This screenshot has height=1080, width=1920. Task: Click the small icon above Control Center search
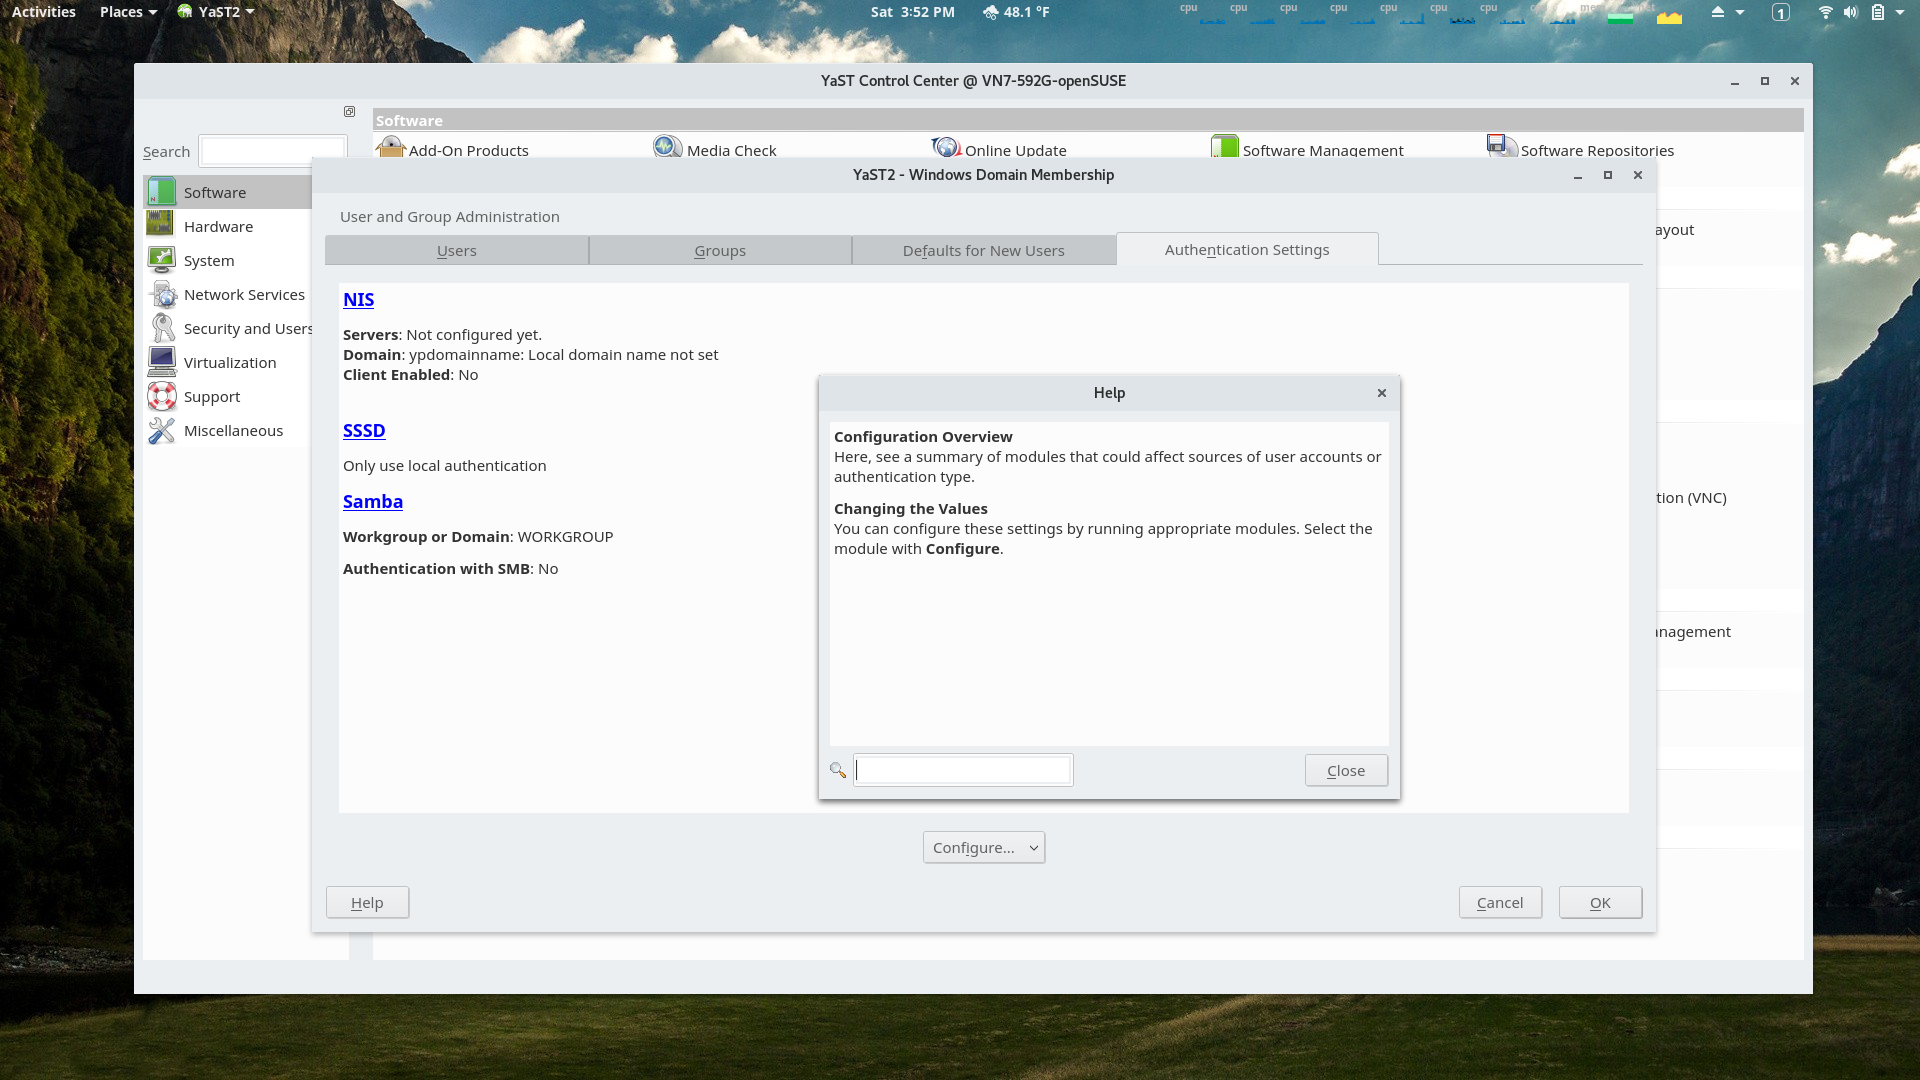349,112
